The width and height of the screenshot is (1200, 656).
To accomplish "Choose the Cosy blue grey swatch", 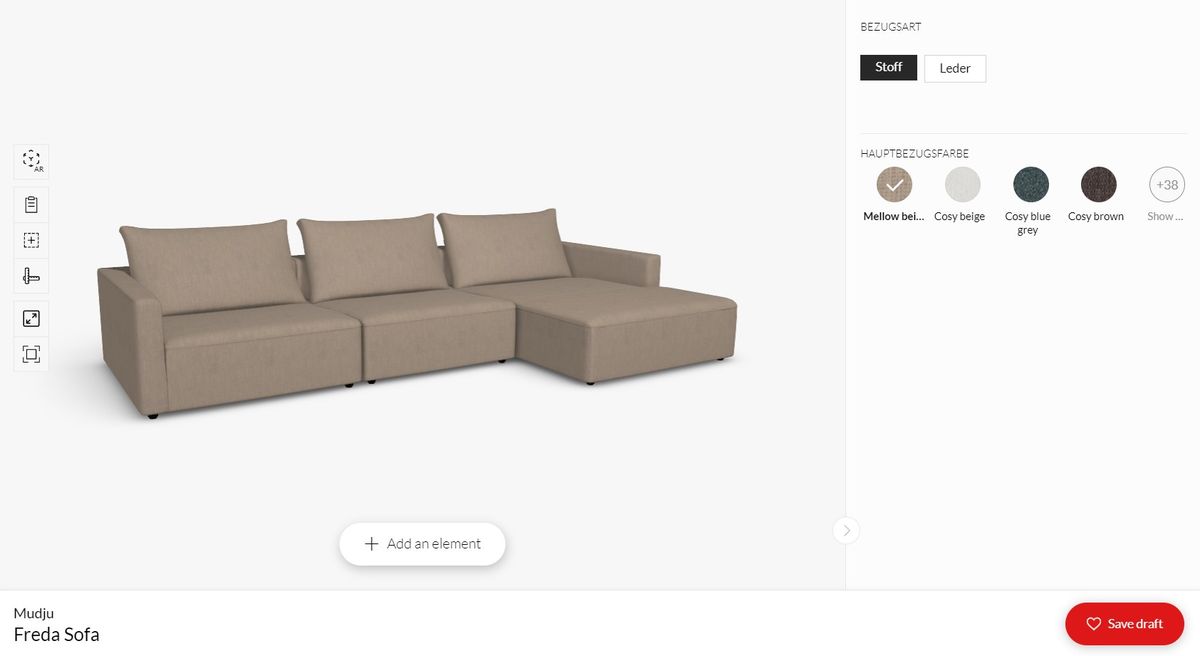I will pyautogui.click(x=1030, y=185).
